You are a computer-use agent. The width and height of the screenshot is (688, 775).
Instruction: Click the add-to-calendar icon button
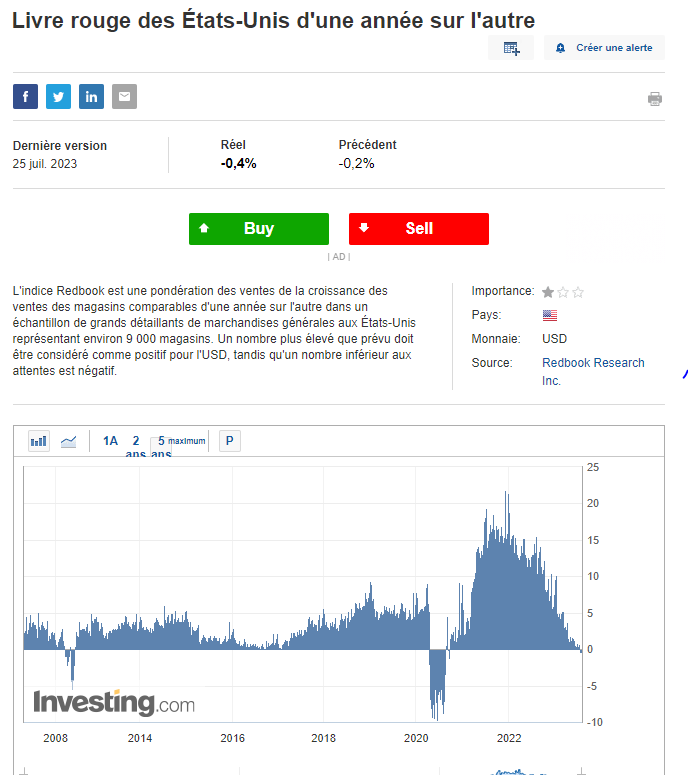tap(511, 48)
